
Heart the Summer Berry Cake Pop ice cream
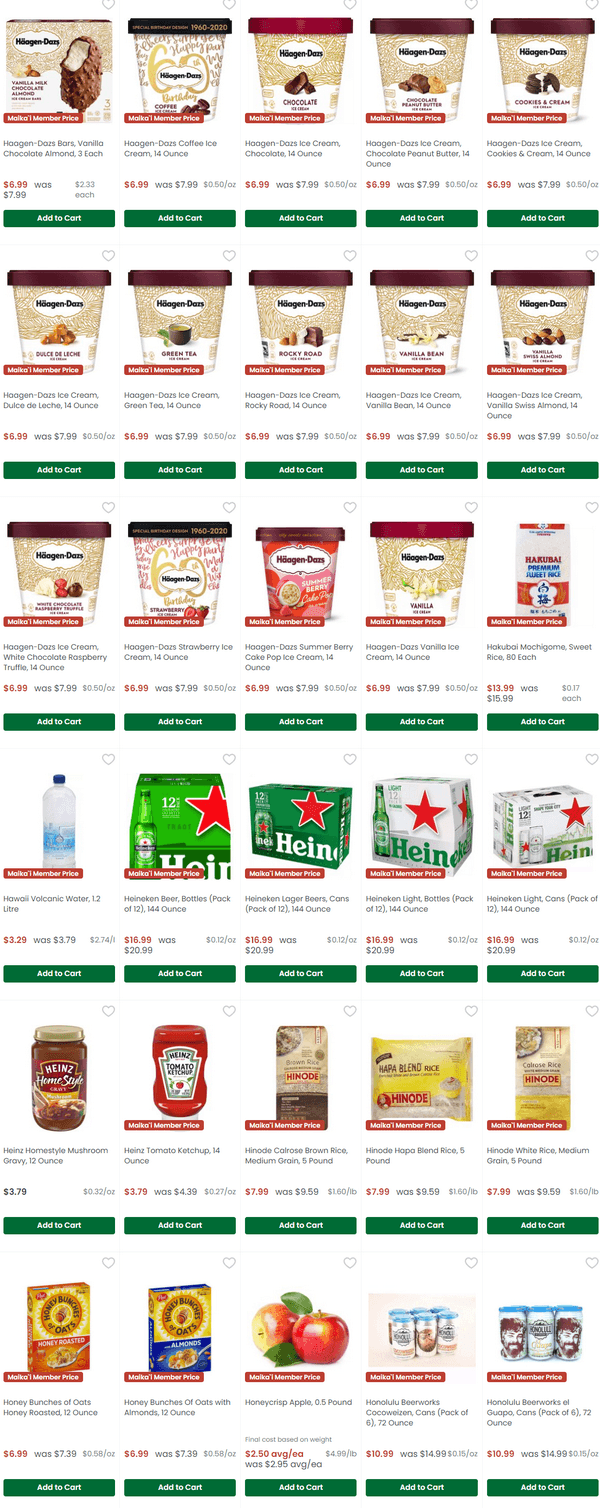coord(350,508)
